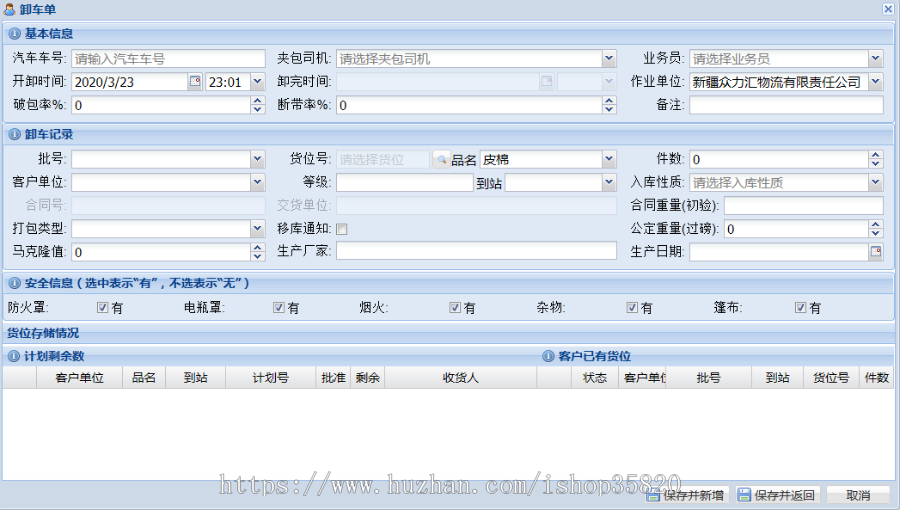Toggle the 篷布 有 checkbox
Screen dimensions: 900x510
coord(800,307)
